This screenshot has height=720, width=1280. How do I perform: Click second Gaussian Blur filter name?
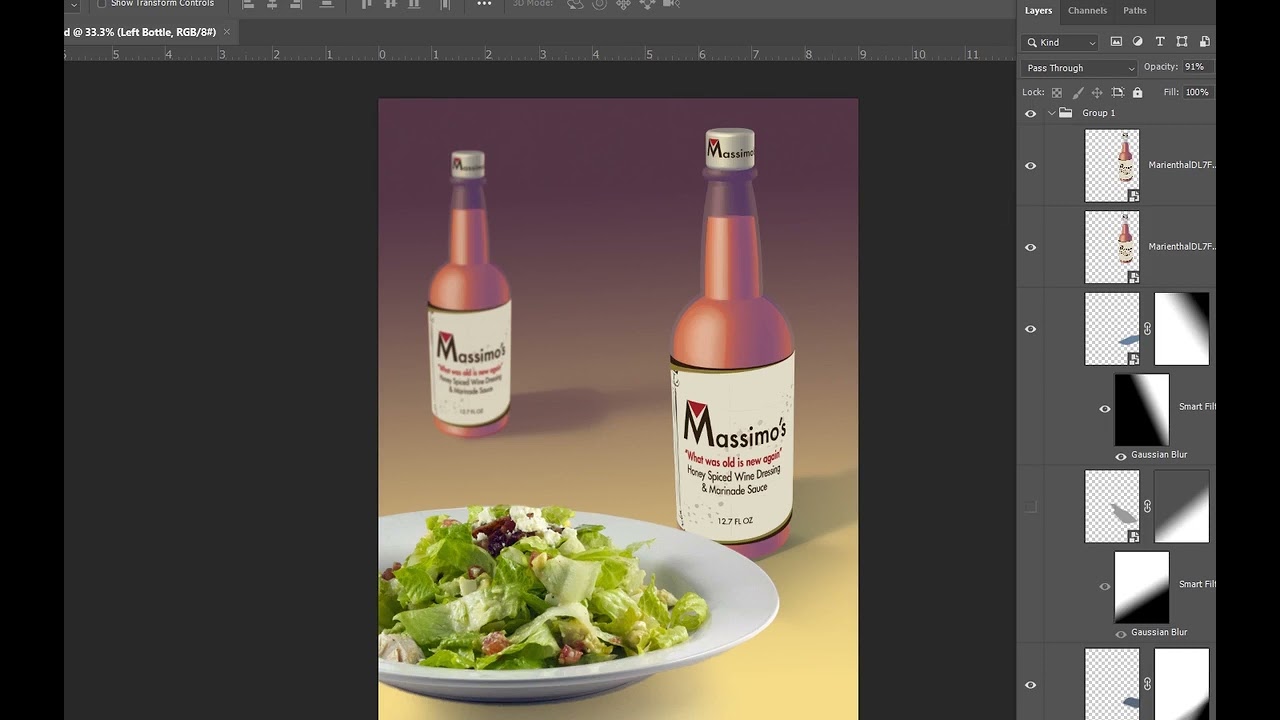[1159, 632]
